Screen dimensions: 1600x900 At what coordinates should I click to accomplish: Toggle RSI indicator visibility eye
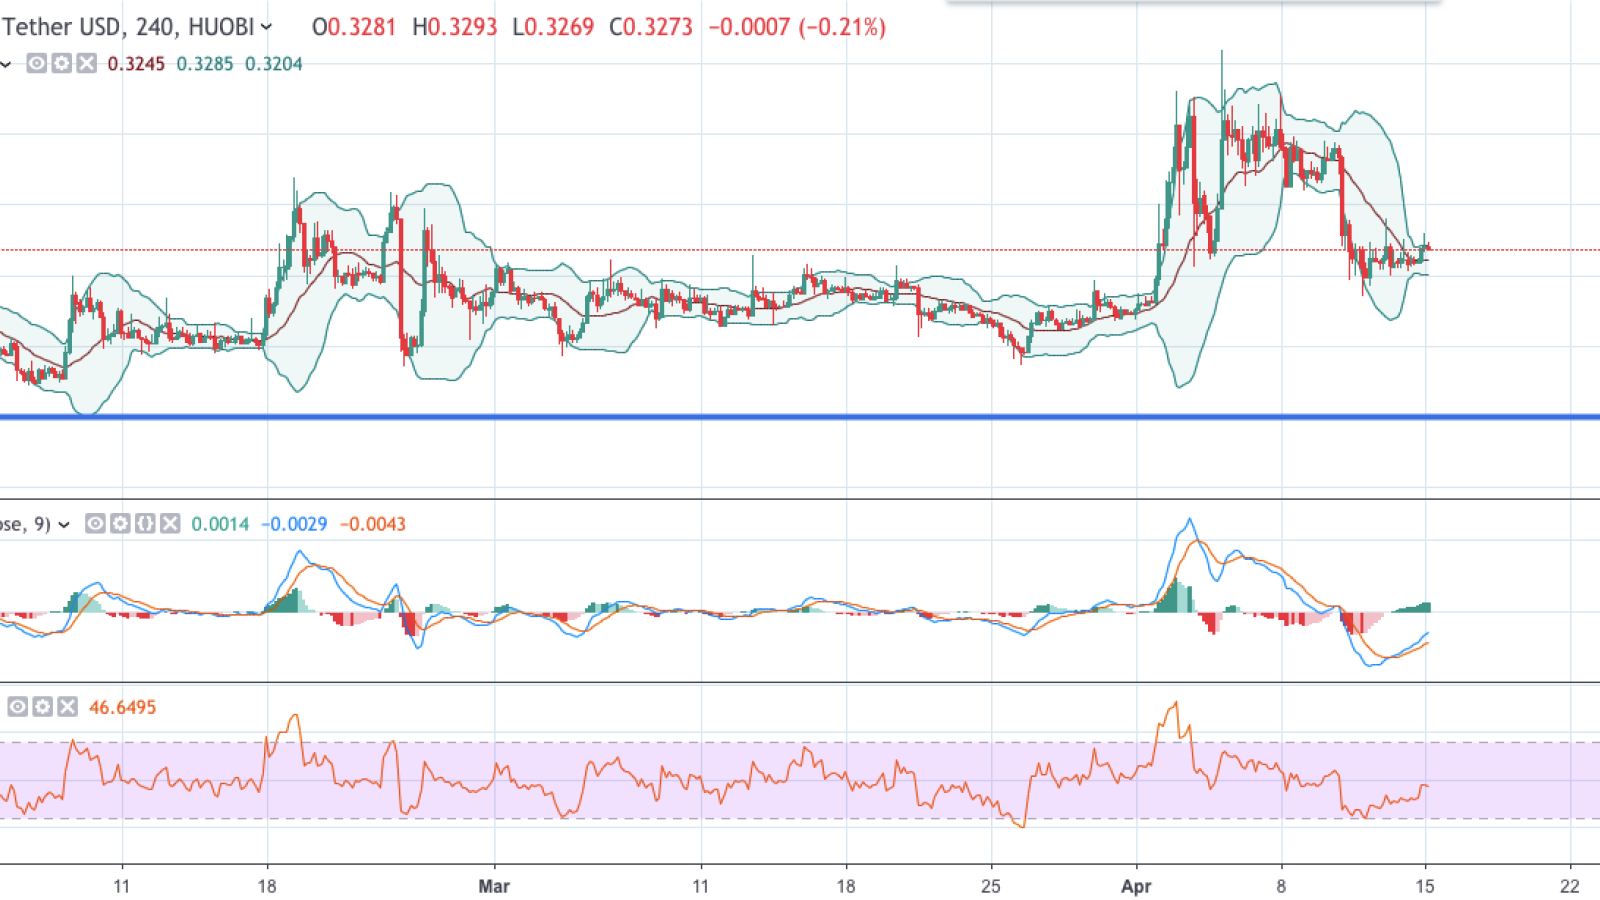[18, 707]
